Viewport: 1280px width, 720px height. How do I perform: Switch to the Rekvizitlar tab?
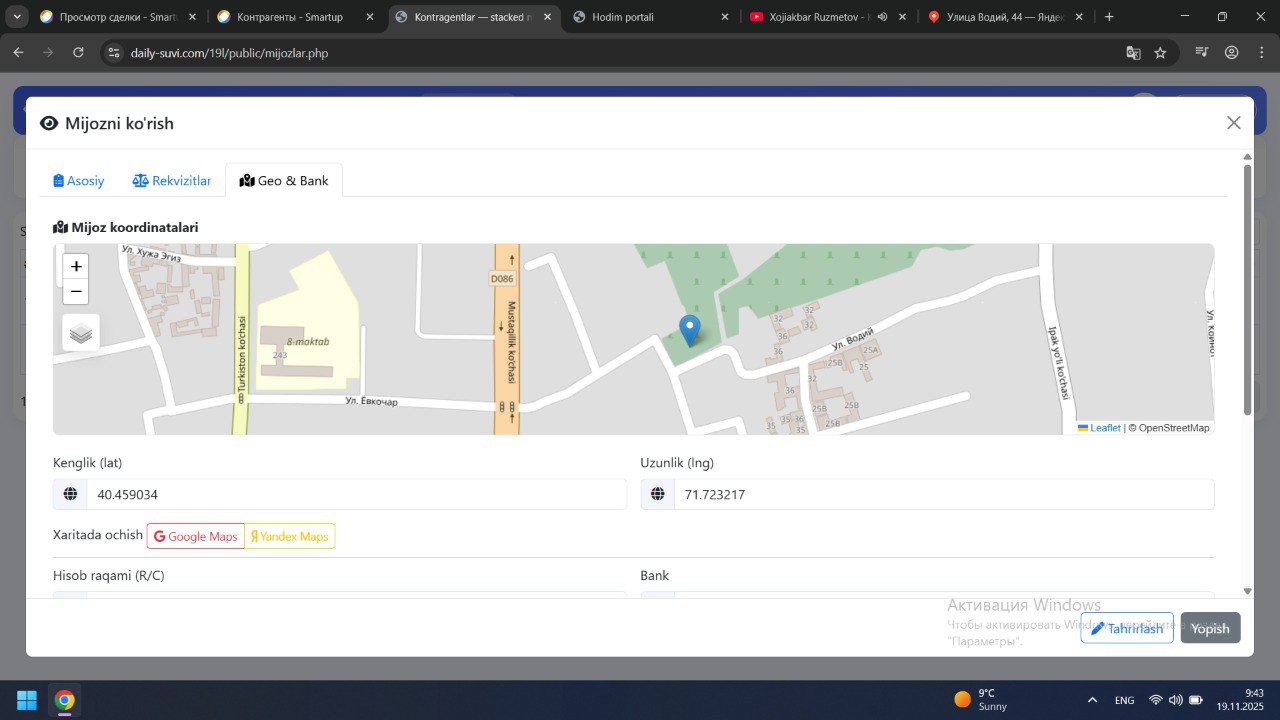tap(172, 181)
